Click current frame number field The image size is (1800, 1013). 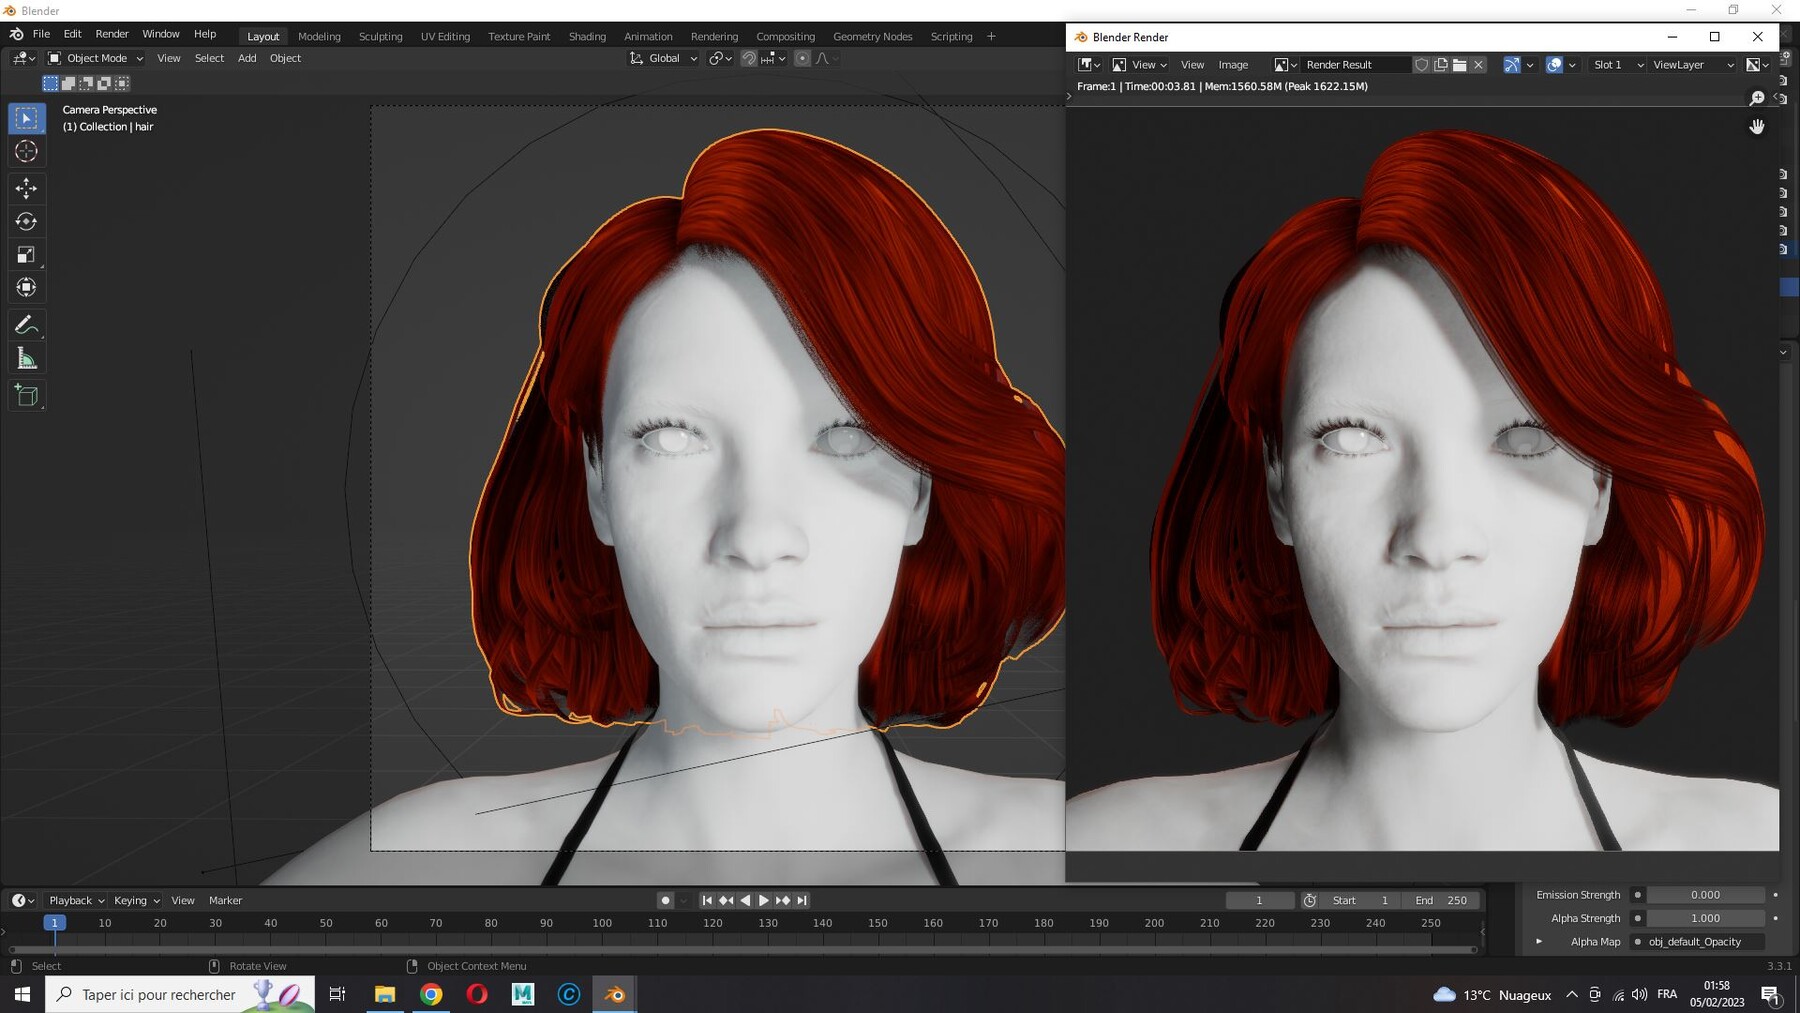click(x=1259, y=900)
